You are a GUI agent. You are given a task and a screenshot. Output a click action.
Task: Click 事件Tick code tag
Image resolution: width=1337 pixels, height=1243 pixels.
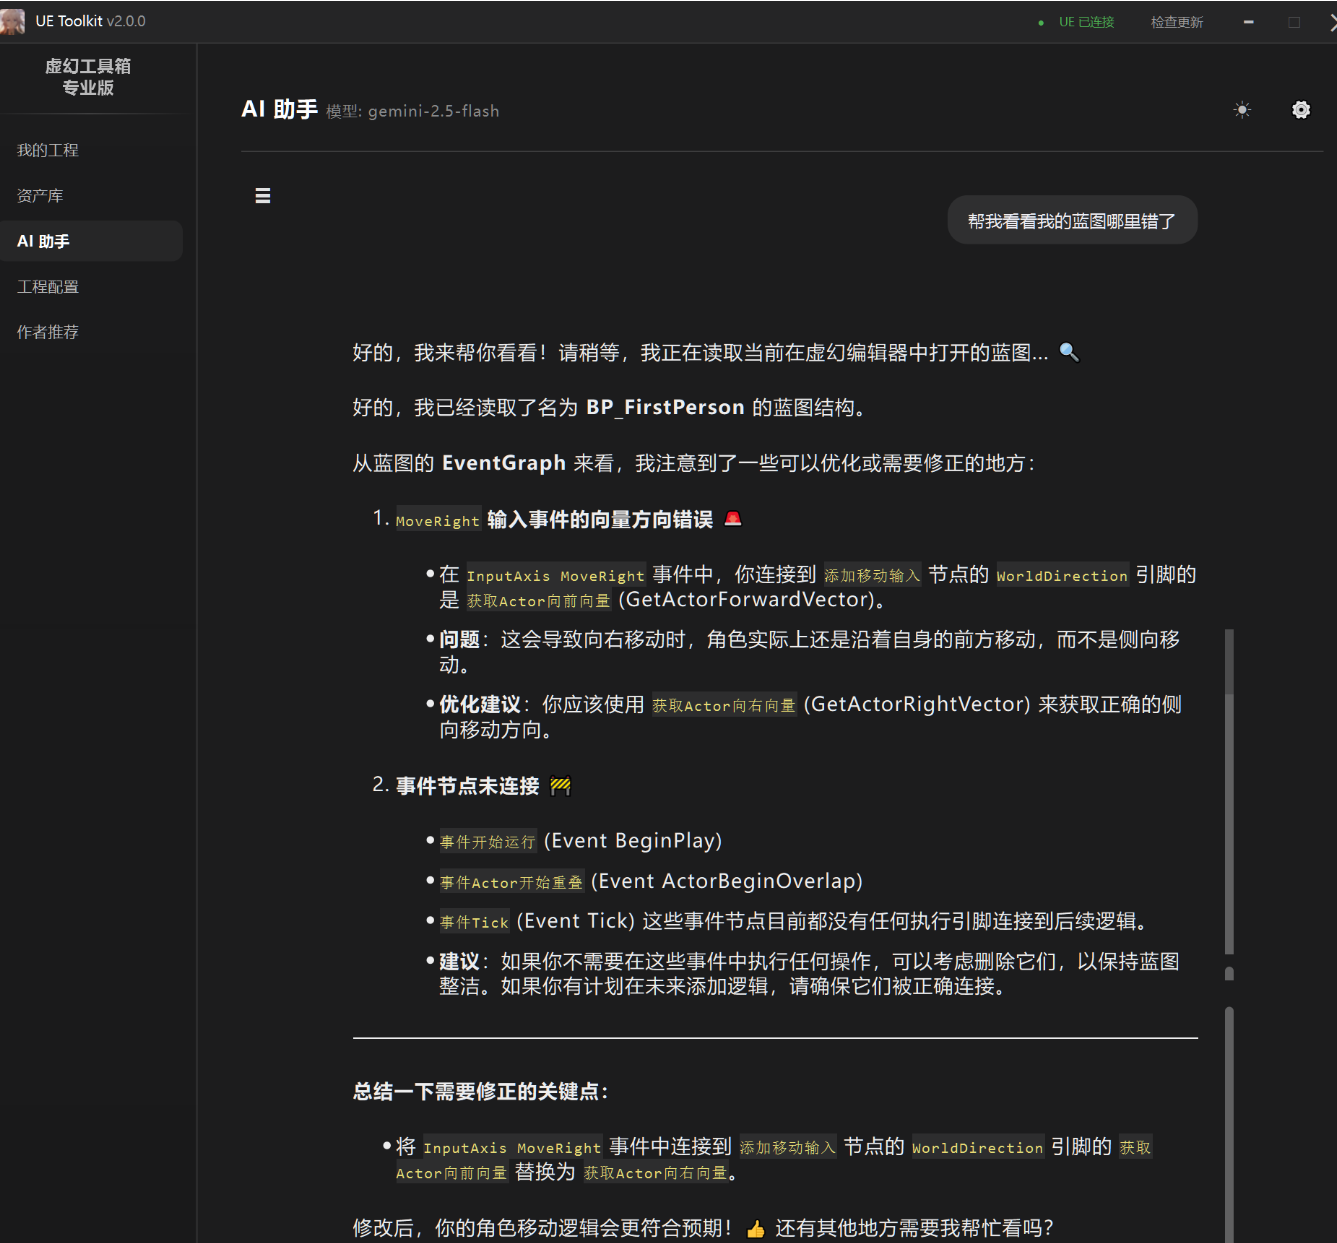coord(475,923)
